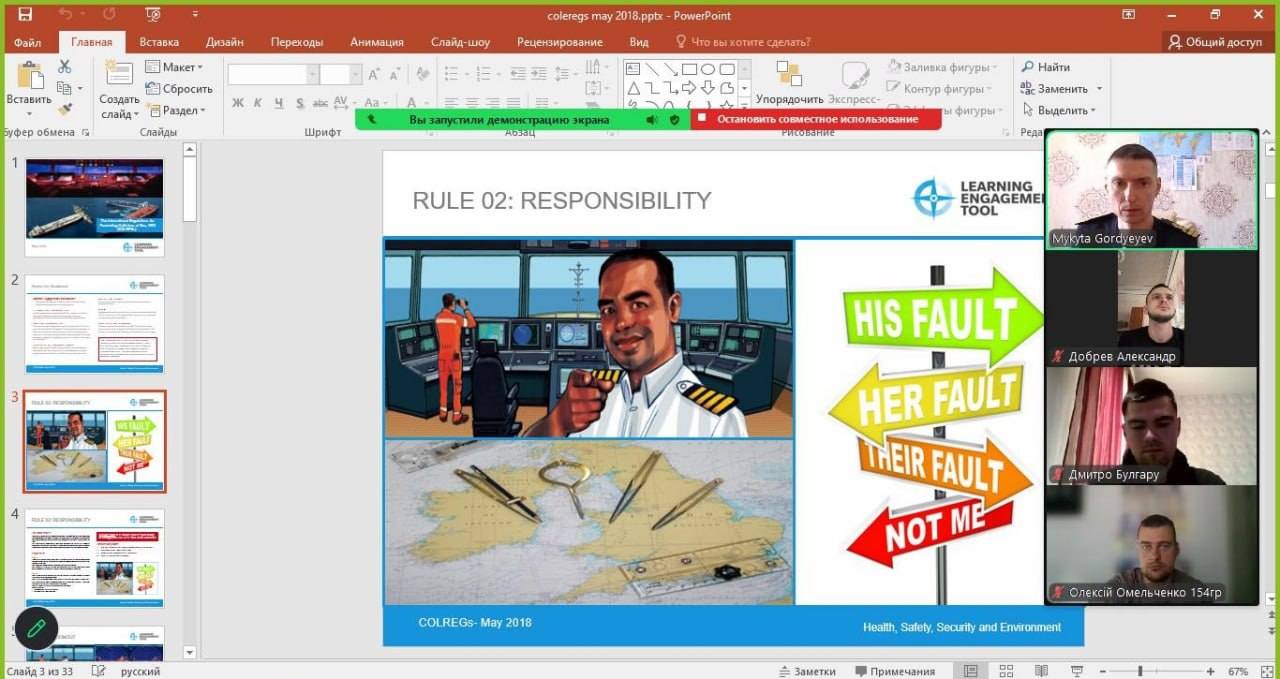Image resolution: width=1280 pixels, height=679 pixels.
Task: Click the Найти find button
Action: (x=1045, y=67)
